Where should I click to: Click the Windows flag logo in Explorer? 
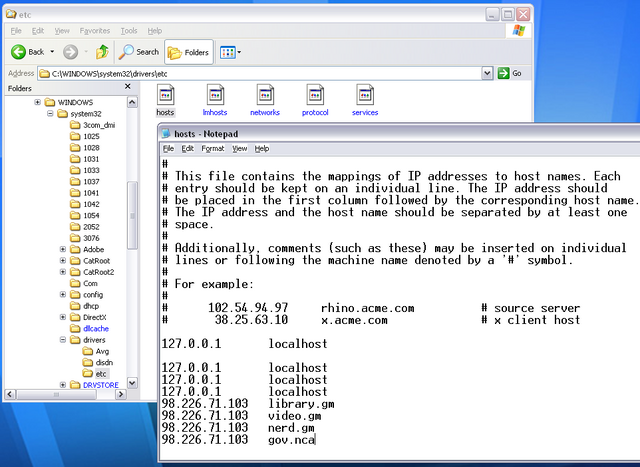point(519,31)
